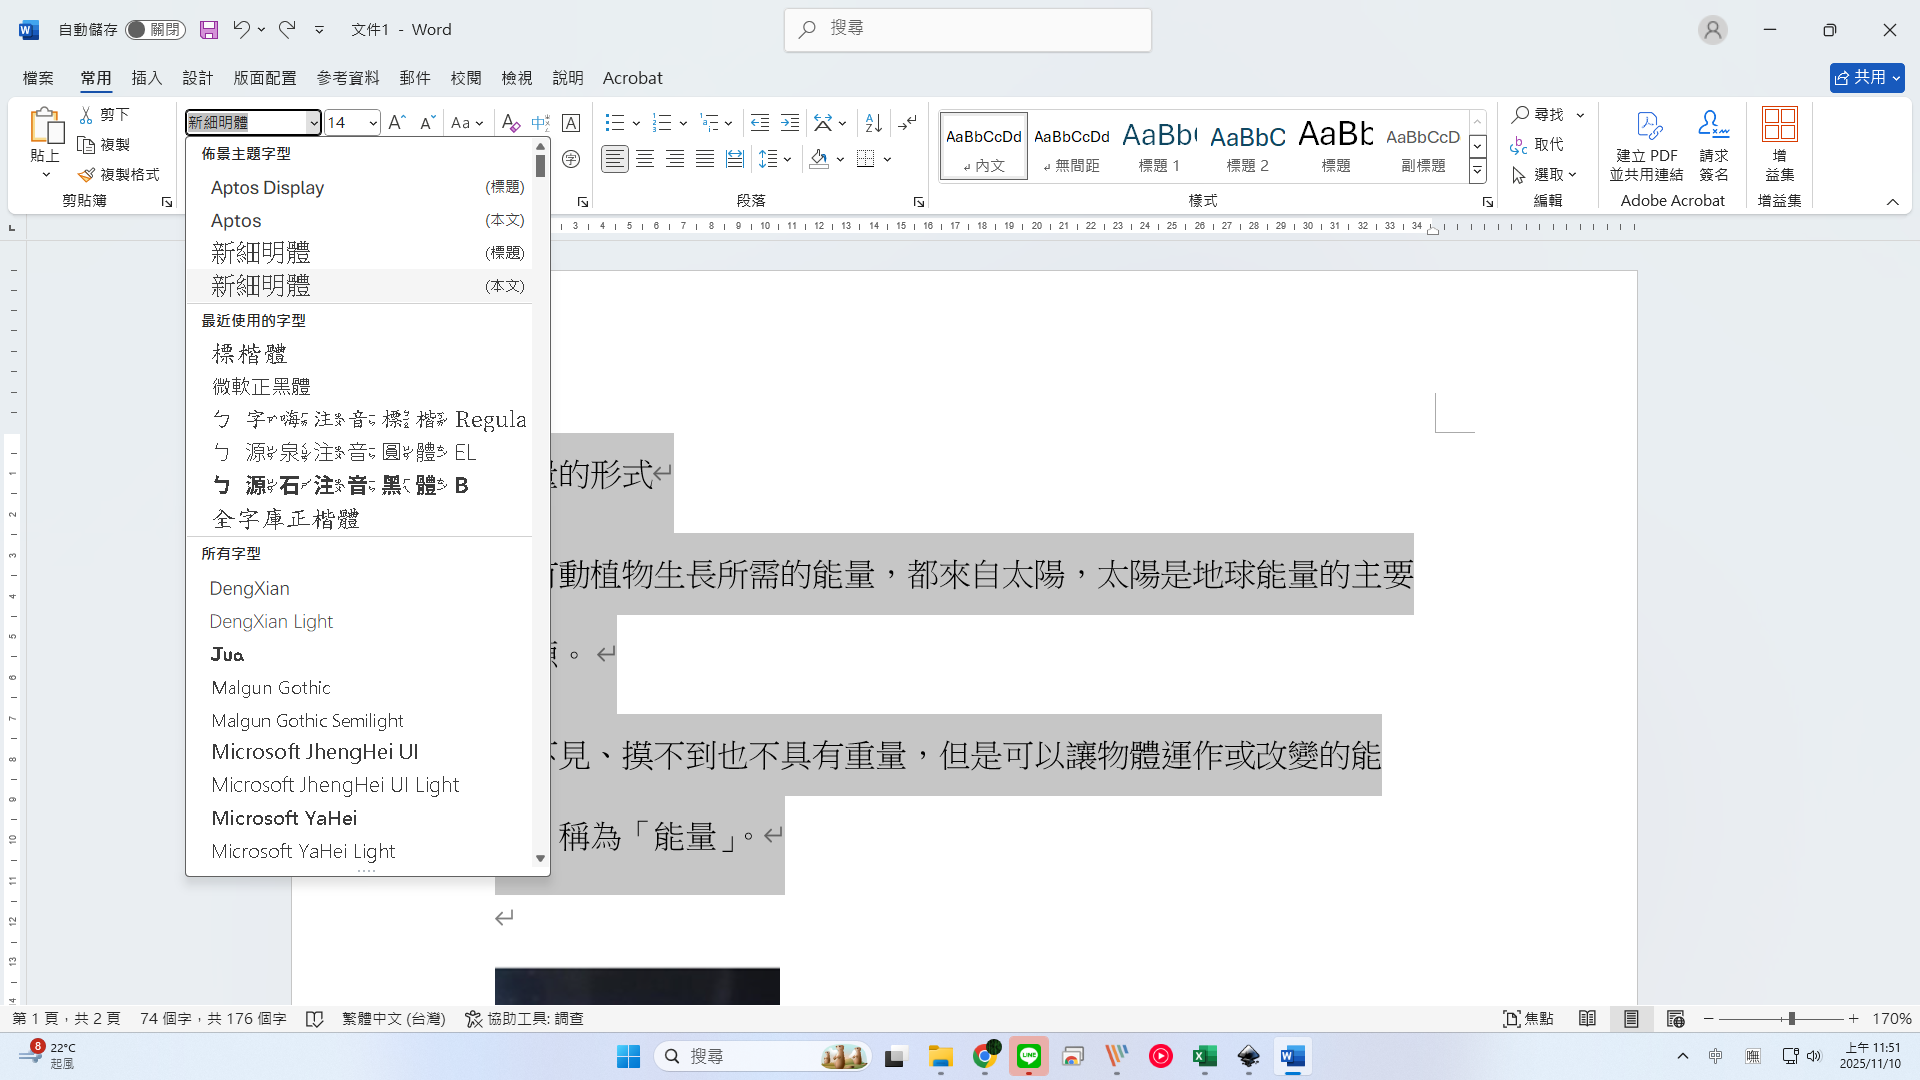Click the increase font size icon
Viewport: 1920px width, 1080px height.
[x=396, y=123]
